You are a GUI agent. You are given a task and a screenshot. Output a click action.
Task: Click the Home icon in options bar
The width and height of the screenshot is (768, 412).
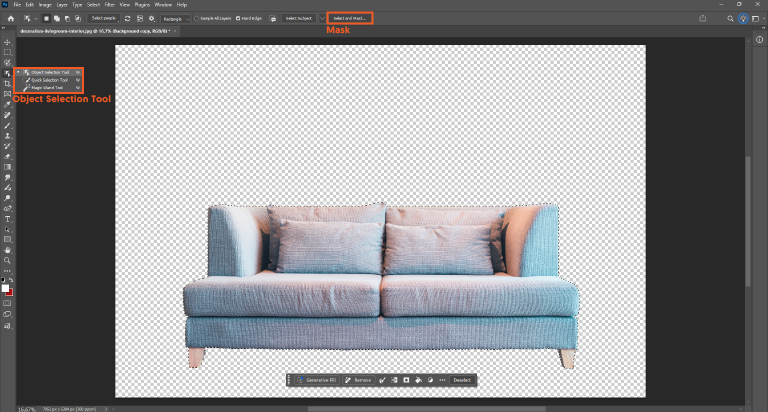pyautogui.click(x=11, y=19)
